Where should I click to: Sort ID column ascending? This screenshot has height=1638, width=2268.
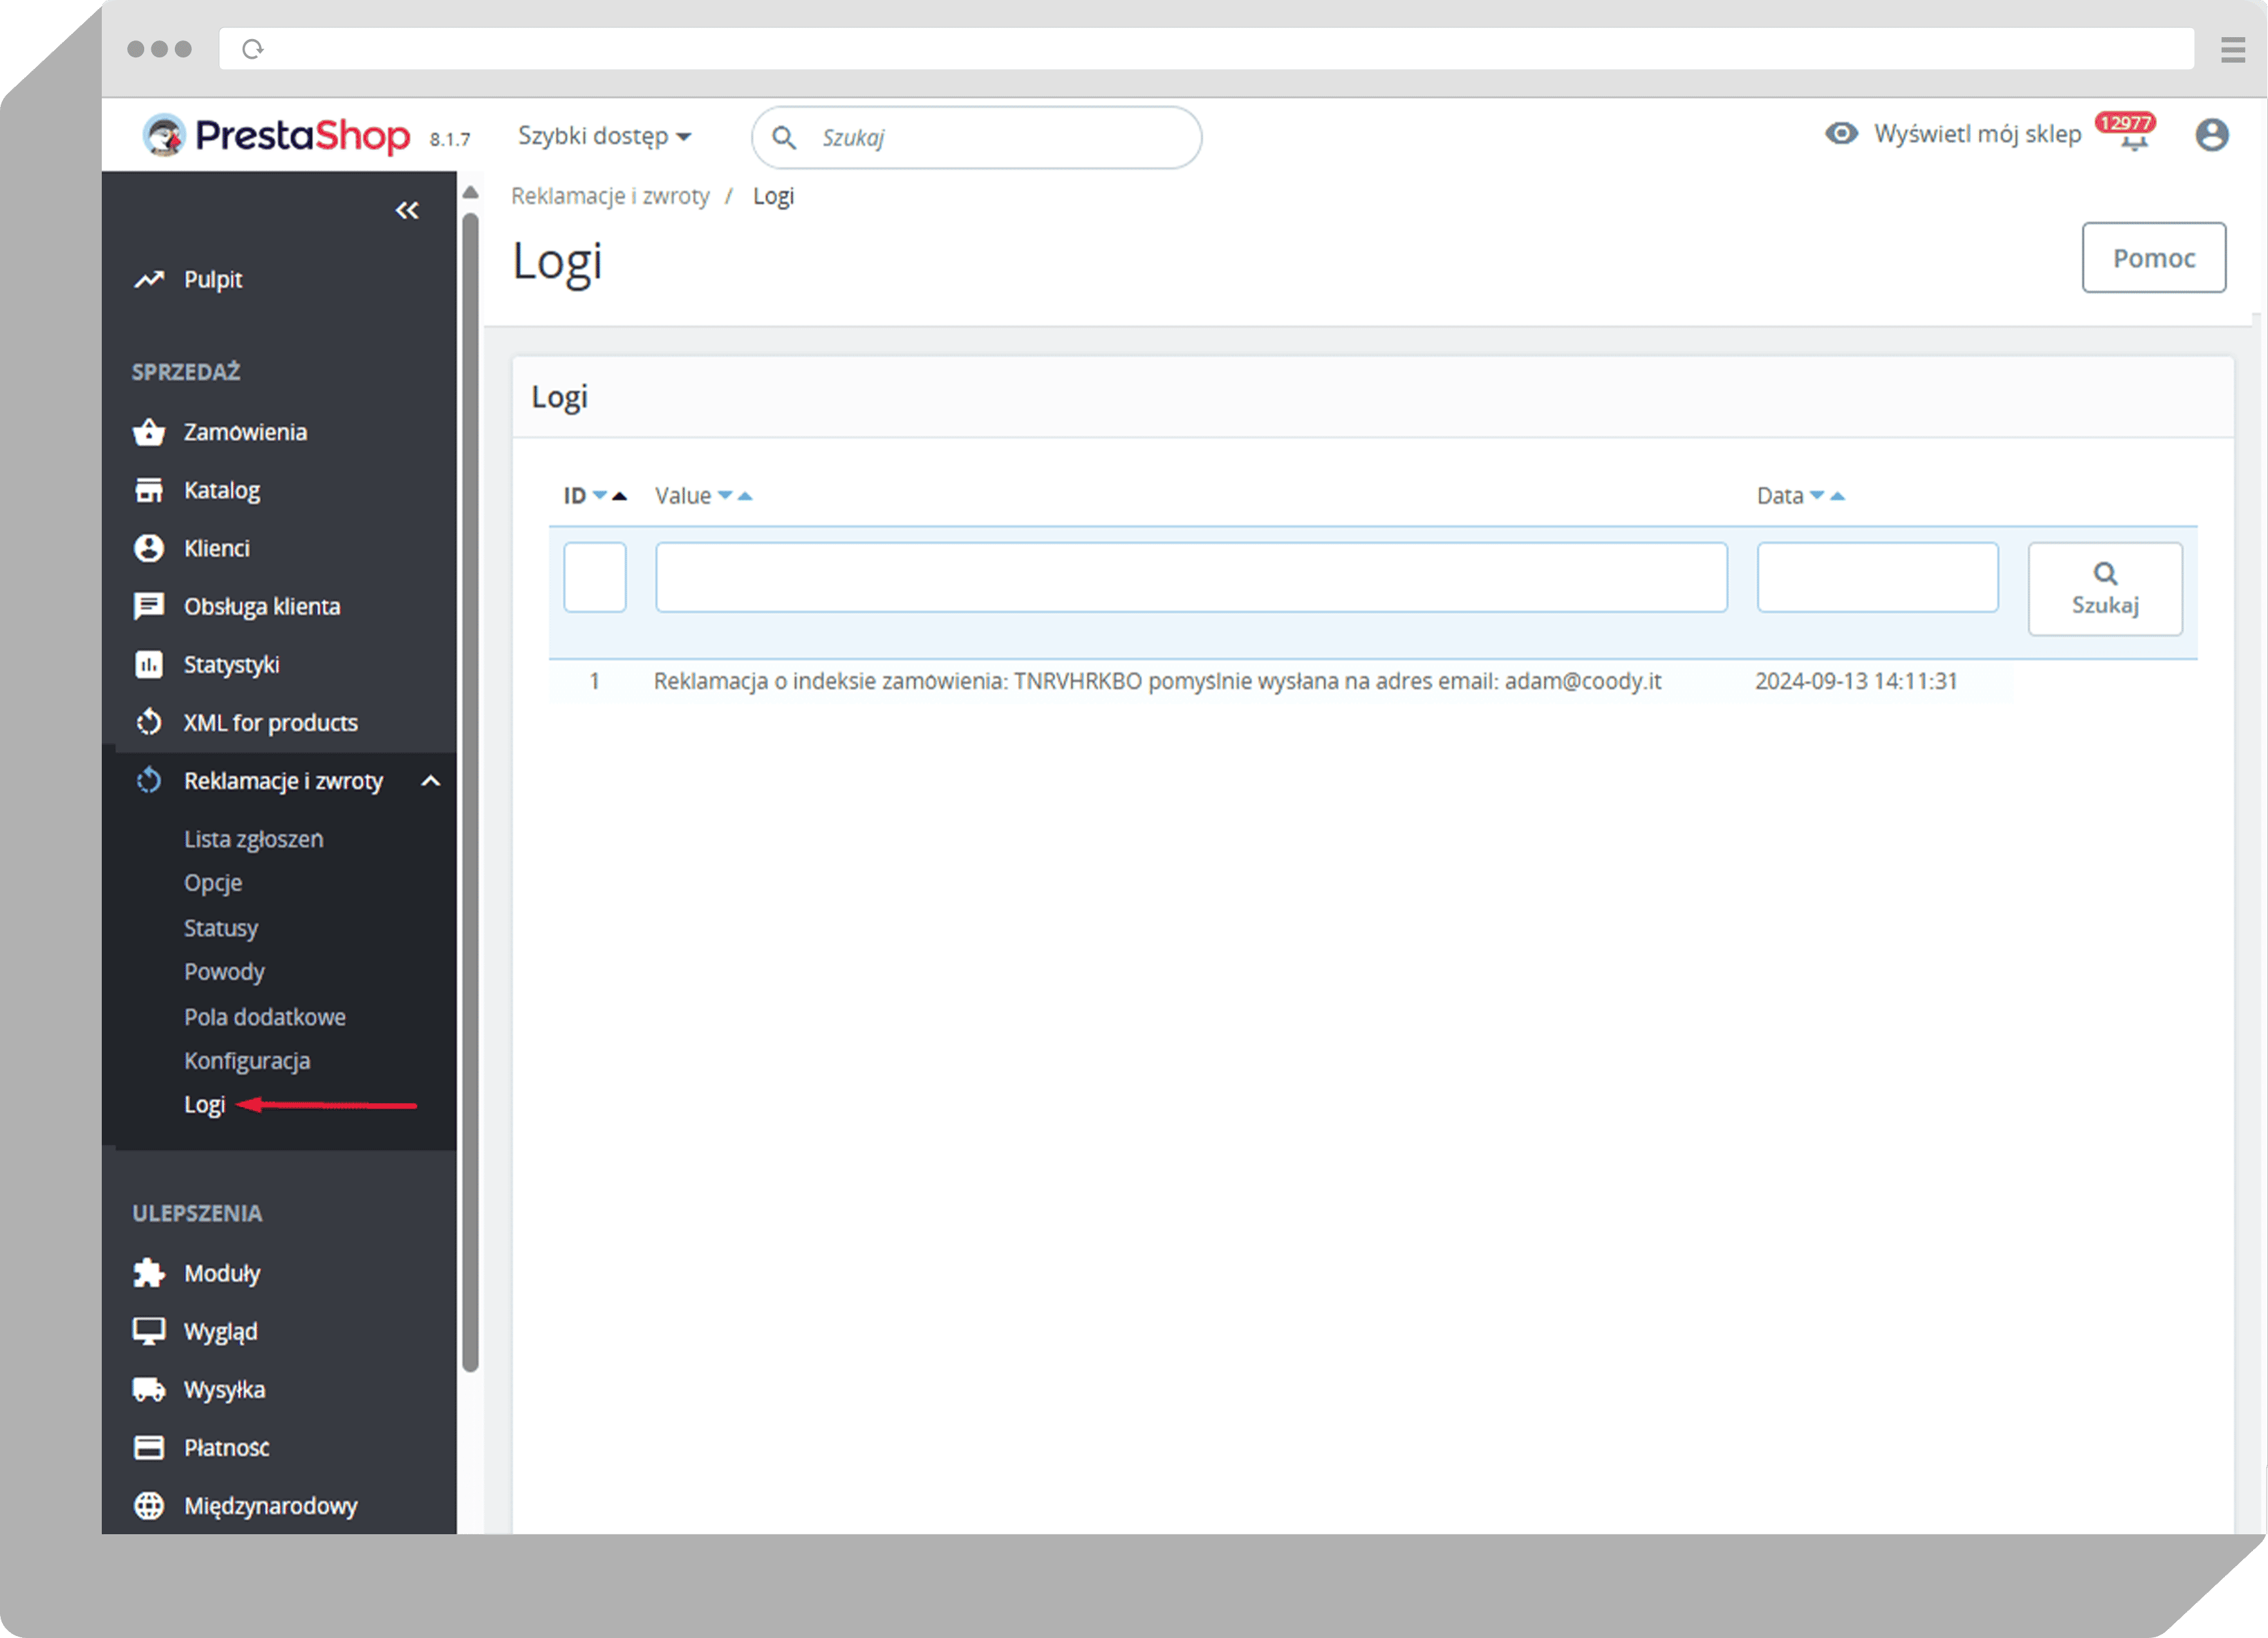click(620, 496)
